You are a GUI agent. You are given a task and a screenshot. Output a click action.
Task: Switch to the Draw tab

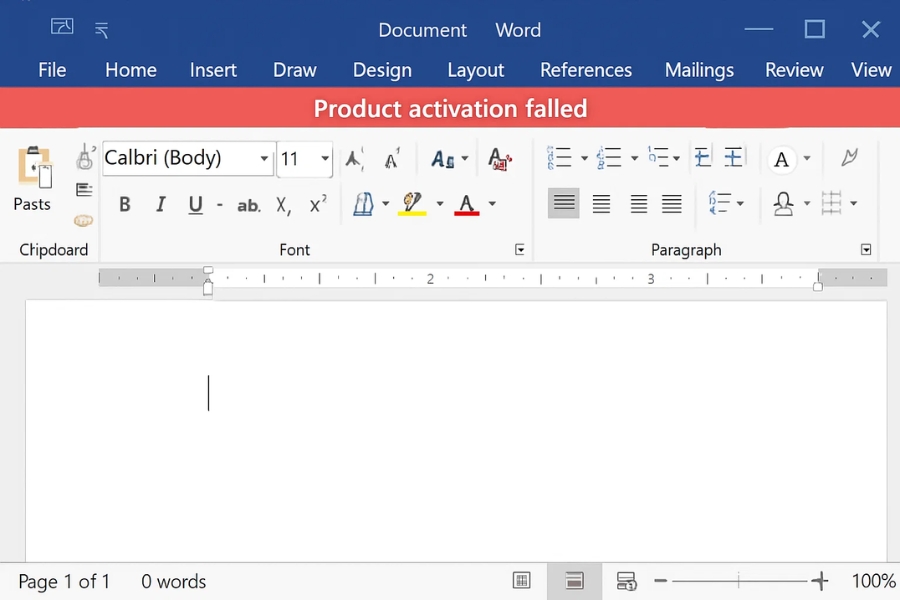click(294, 70)
